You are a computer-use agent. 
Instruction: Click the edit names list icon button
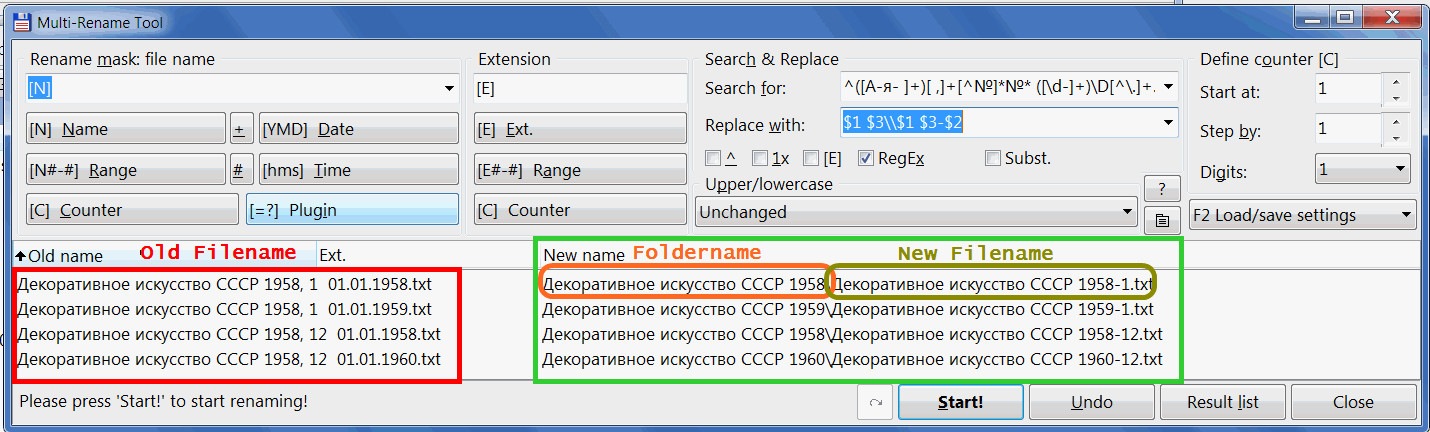1161,221
